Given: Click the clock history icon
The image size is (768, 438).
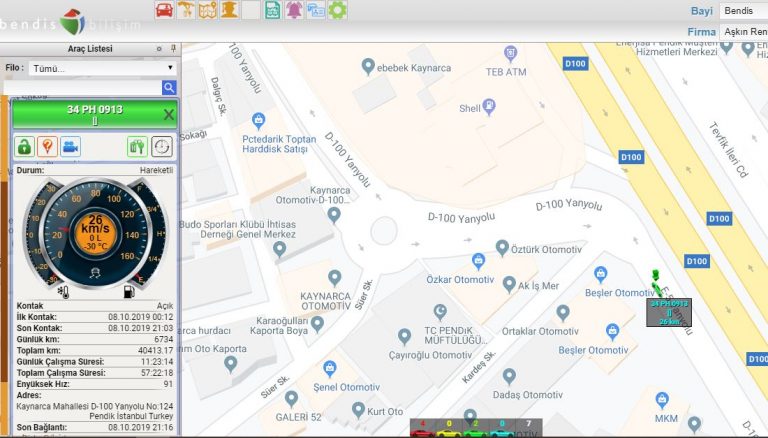Looking at the screenshot, I should [162, 146].
